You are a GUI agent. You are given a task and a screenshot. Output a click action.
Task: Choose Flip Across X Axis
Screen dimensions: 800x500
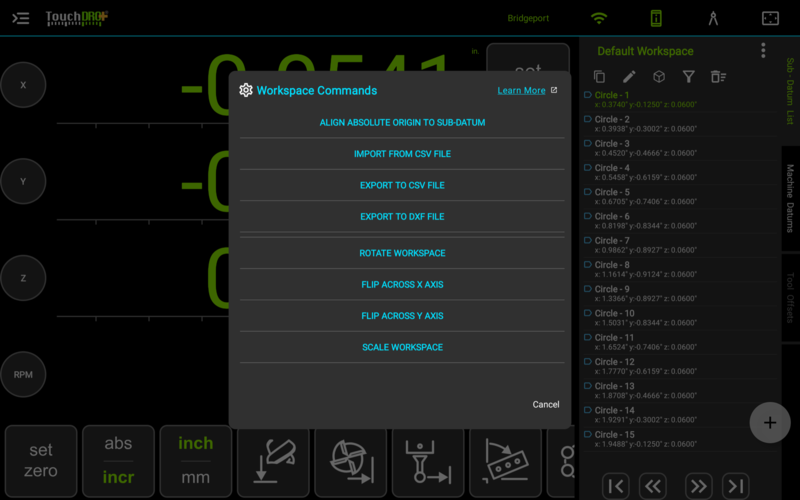pyautogui.click(x=402, y=284)
